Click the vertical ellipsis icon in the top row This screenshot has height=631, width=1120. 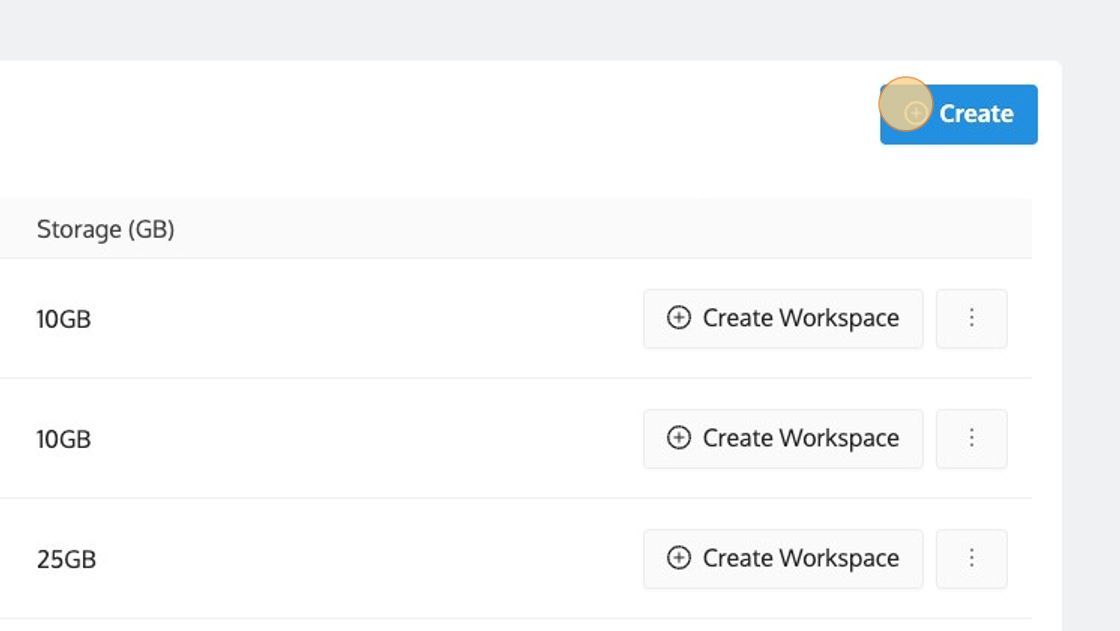pyautogui.click(x=971, y=317)
